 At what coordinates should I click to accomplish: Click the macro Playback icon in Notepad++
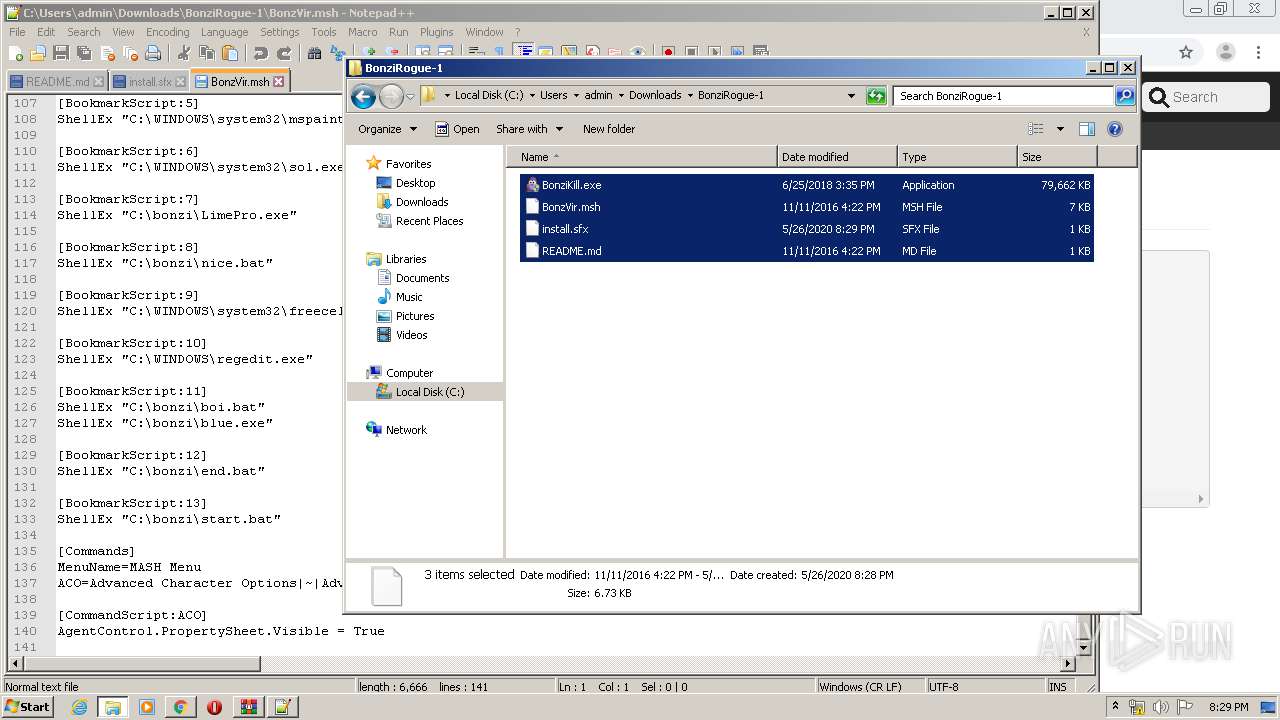(x=714, y=53)
